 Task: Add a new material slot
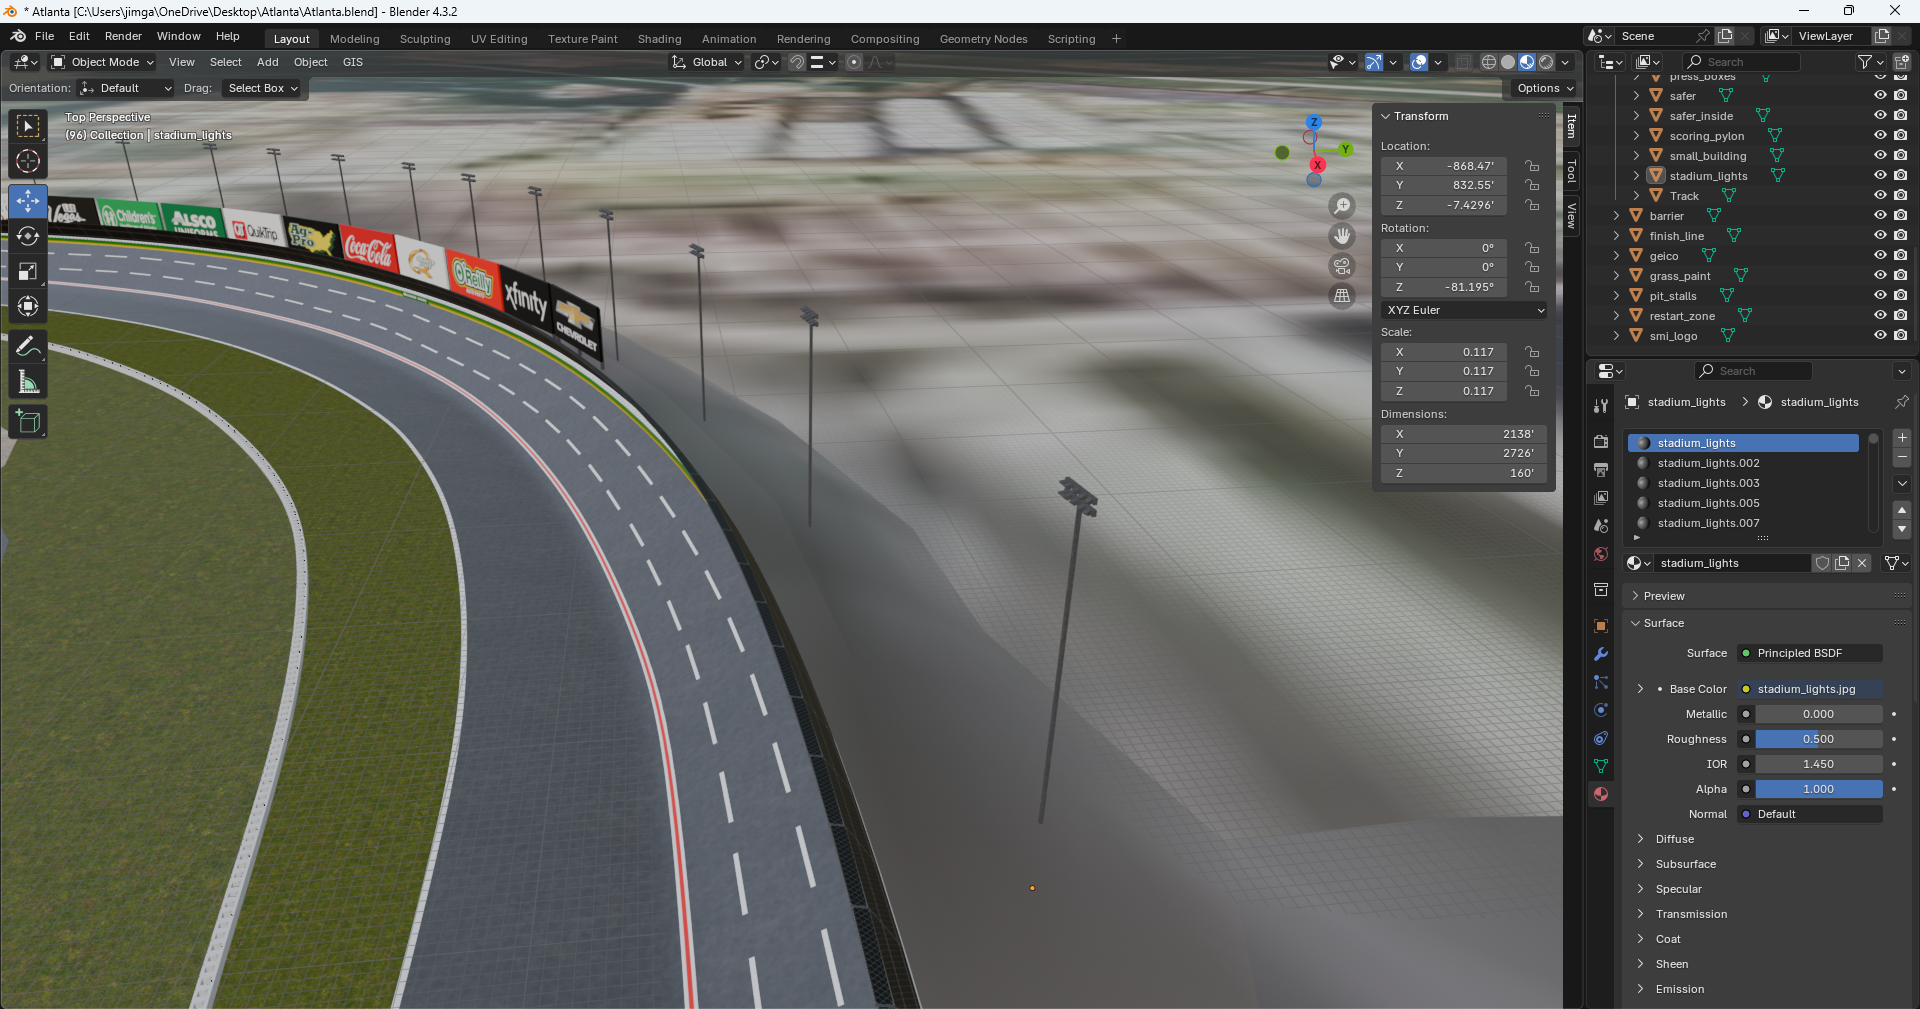point(1902,438)
